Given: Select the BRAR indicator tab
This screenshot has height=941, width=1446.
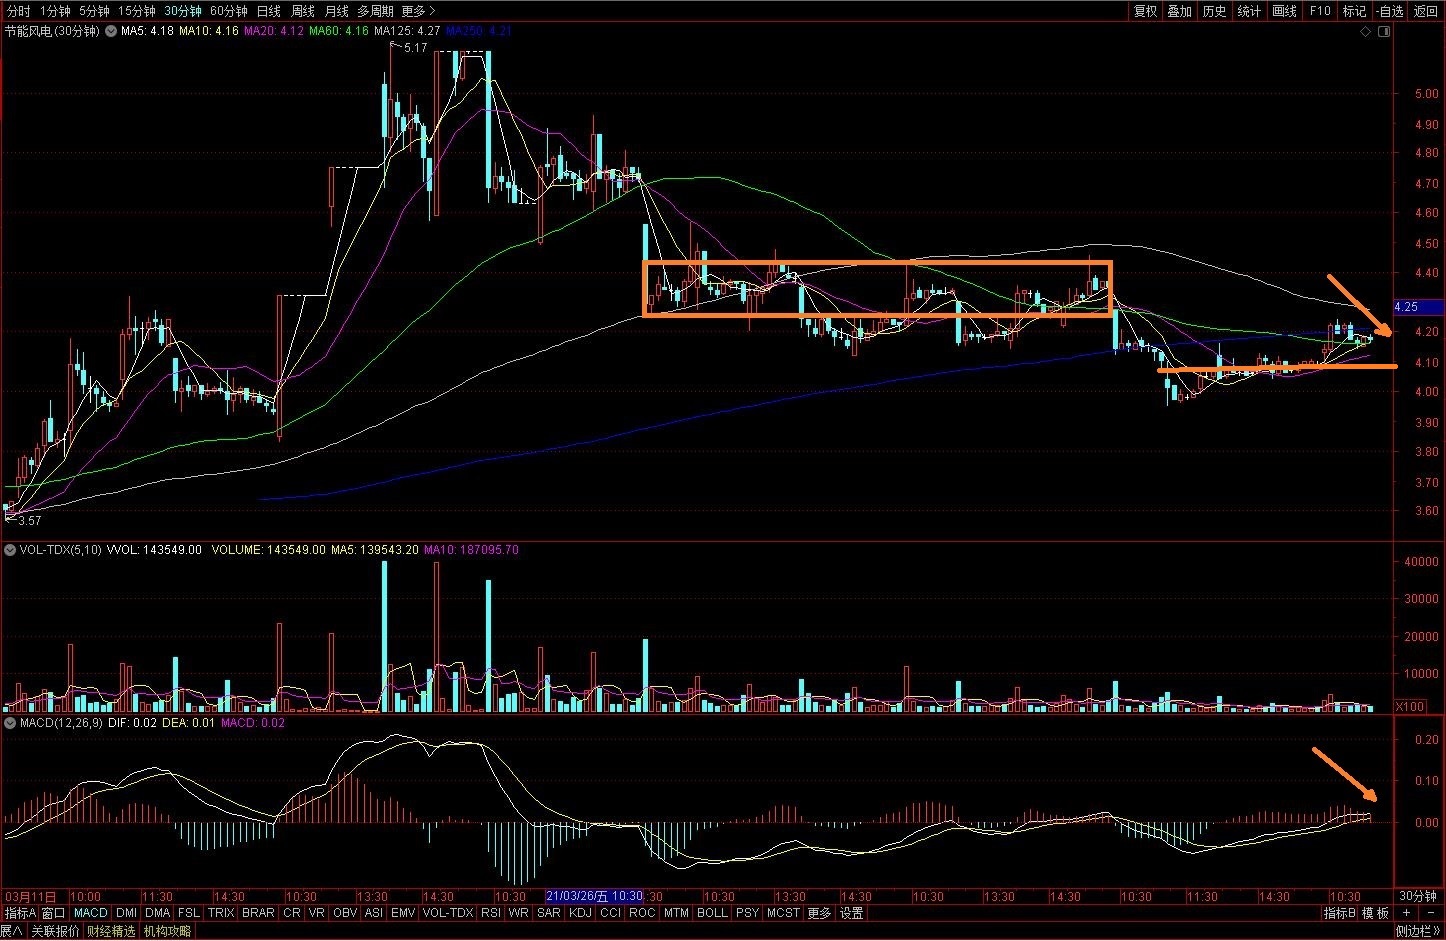Looking at the screenshot, I should point(258,913).
